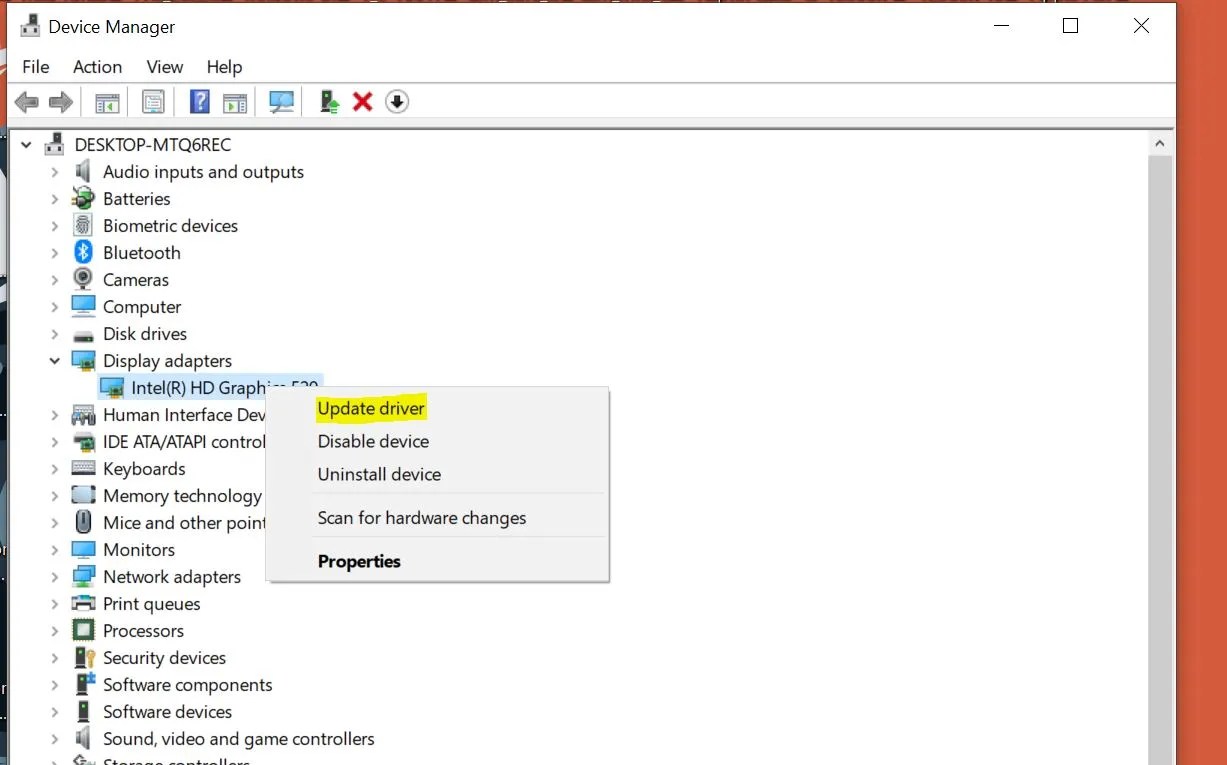Click Show/Hide Action Pane toolbar icon

234,102
